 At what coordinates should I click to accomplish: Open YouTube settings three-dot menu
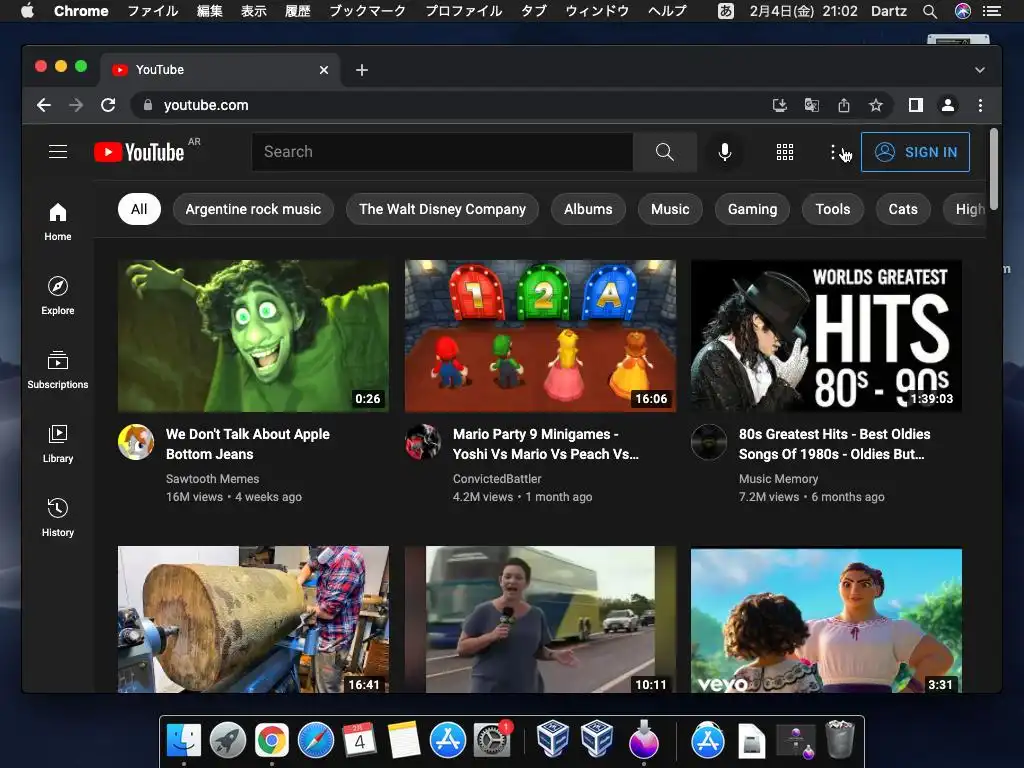[833, 152]
